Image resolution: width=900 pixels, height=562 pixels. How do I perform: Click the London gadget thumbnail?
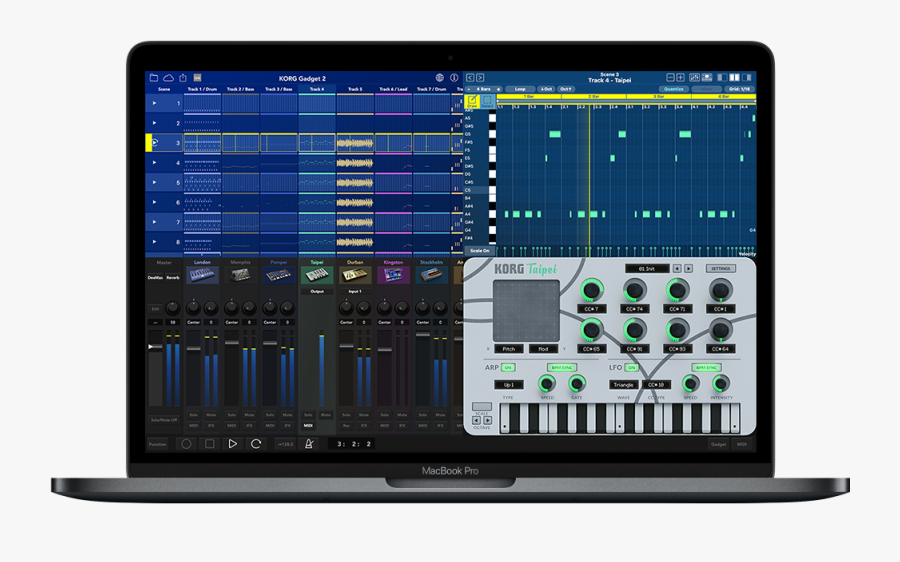(x=202, y=276)
